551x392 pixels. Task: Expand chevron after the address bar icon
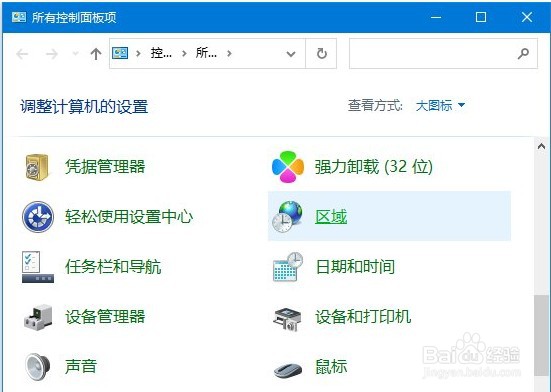click(138, 54)
